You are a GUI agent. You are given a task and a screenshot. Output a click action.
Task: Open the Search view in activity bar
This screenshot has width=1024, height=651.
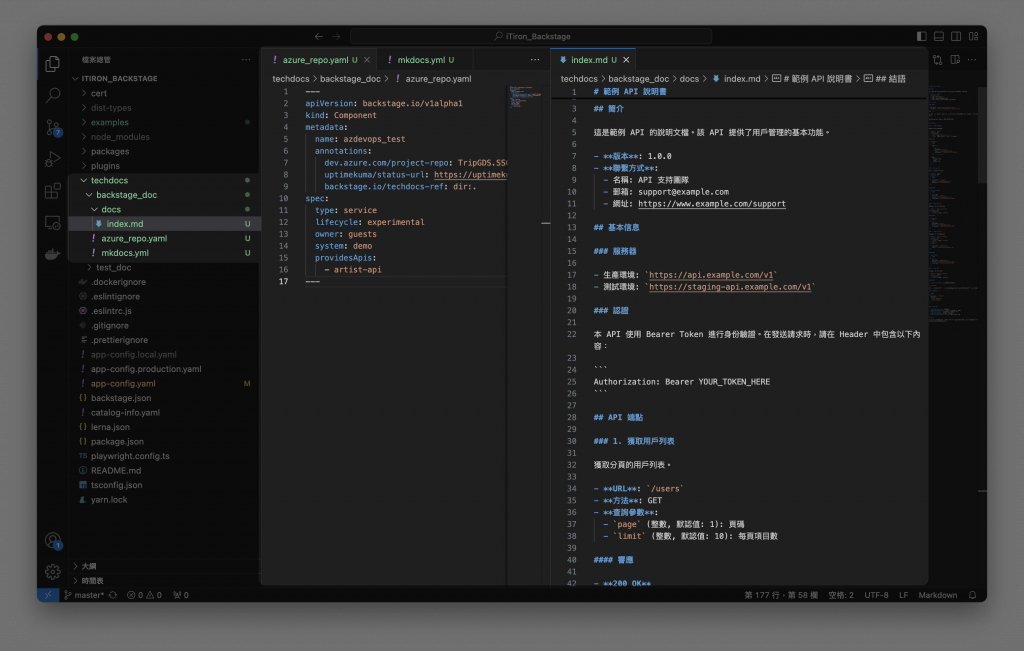click(x=53, y=95)
